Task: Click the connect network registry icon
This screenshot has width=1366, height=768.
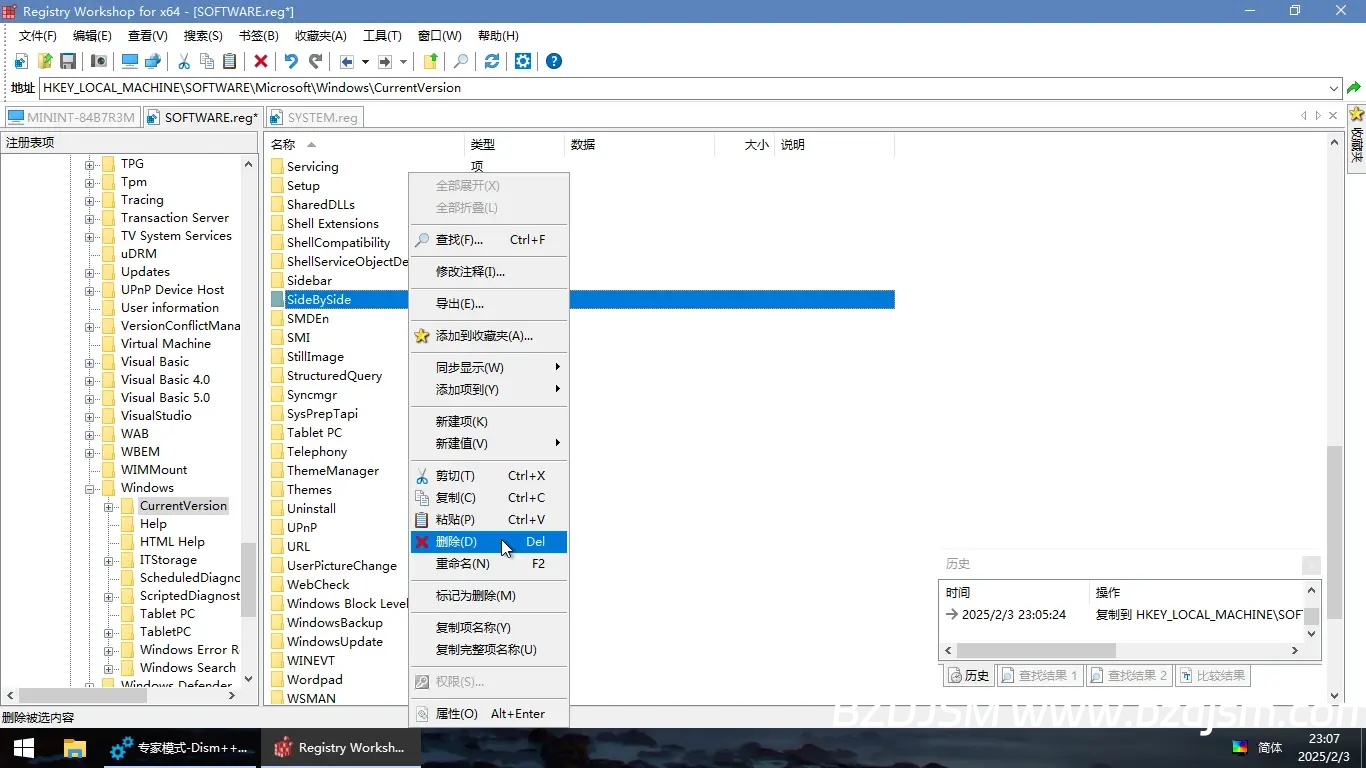Action: [x=153, y=61]
